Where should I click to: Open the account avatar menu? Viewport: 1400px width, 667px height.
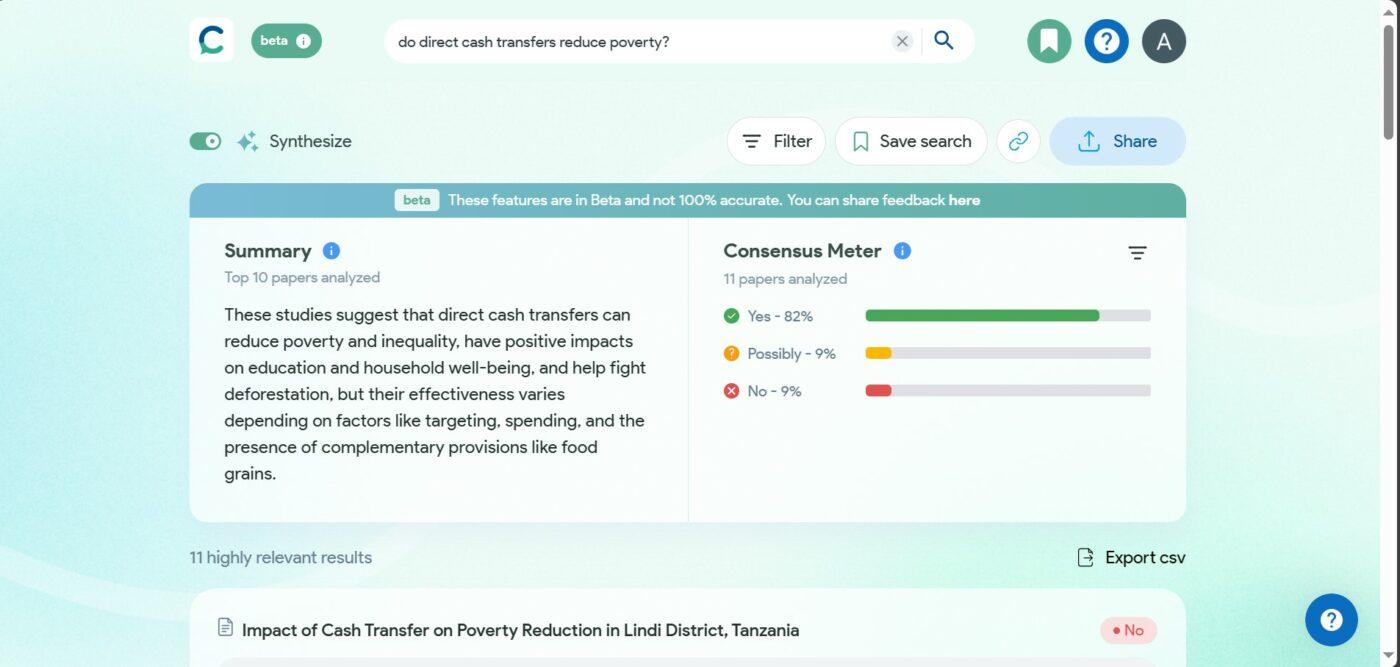(x=1164, y=41)
